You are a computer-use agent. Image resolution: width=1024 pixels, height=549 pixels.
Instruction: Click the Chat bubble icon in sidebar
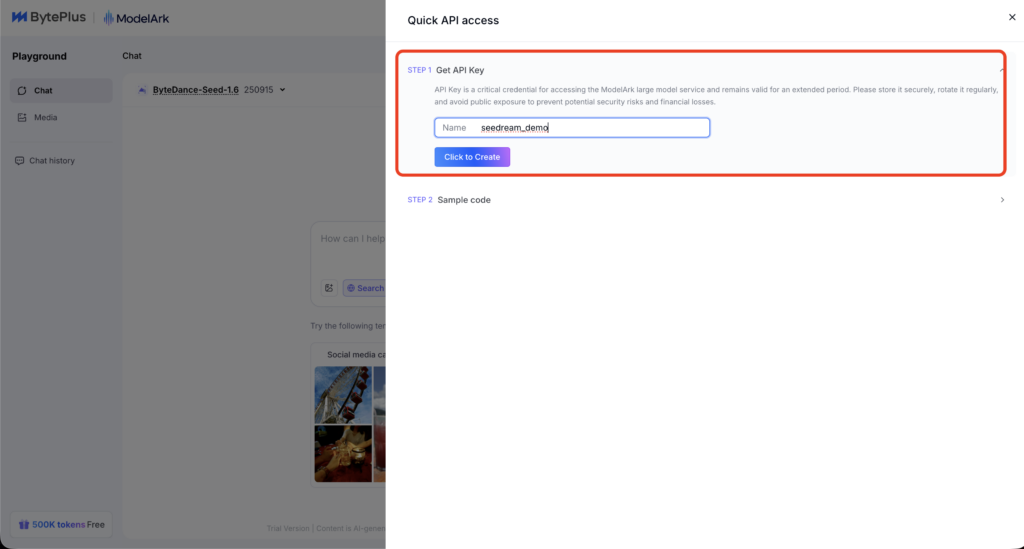(x=21, y=91)
